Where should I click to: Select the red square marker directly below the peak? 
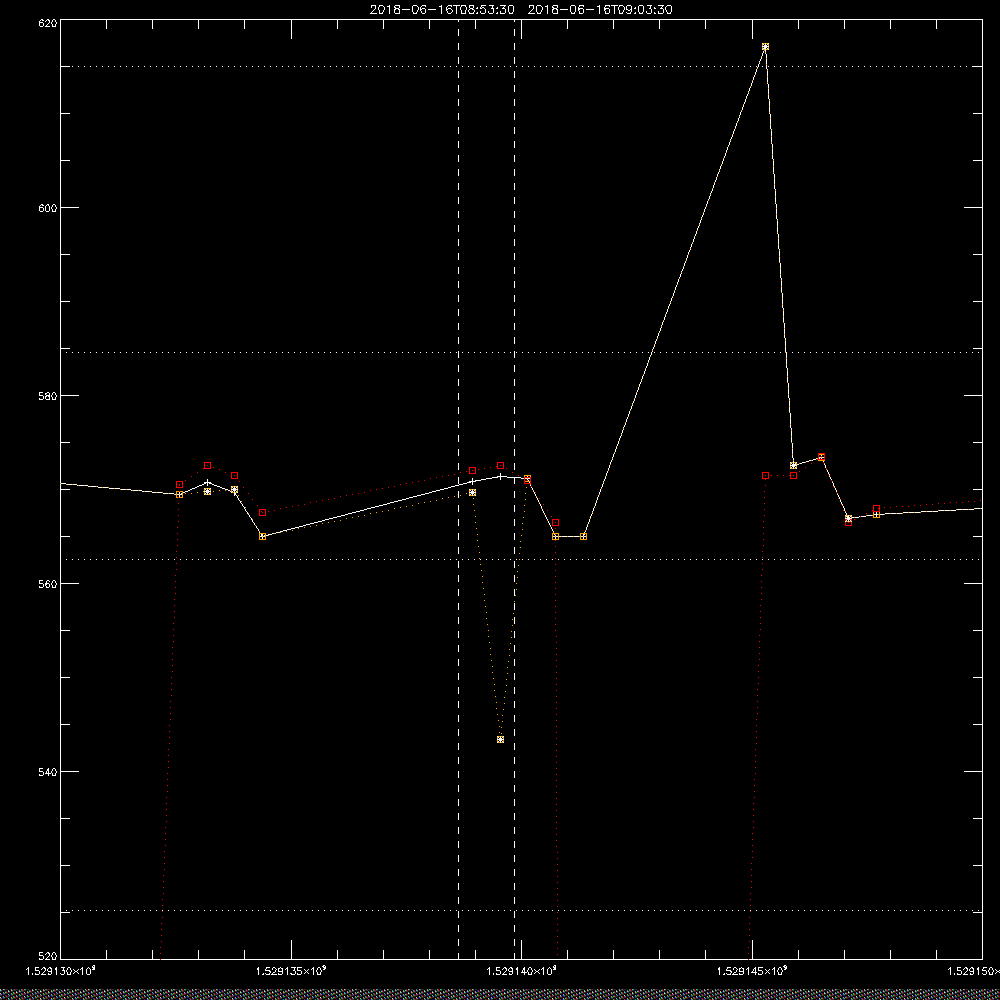tap(765, 475)
